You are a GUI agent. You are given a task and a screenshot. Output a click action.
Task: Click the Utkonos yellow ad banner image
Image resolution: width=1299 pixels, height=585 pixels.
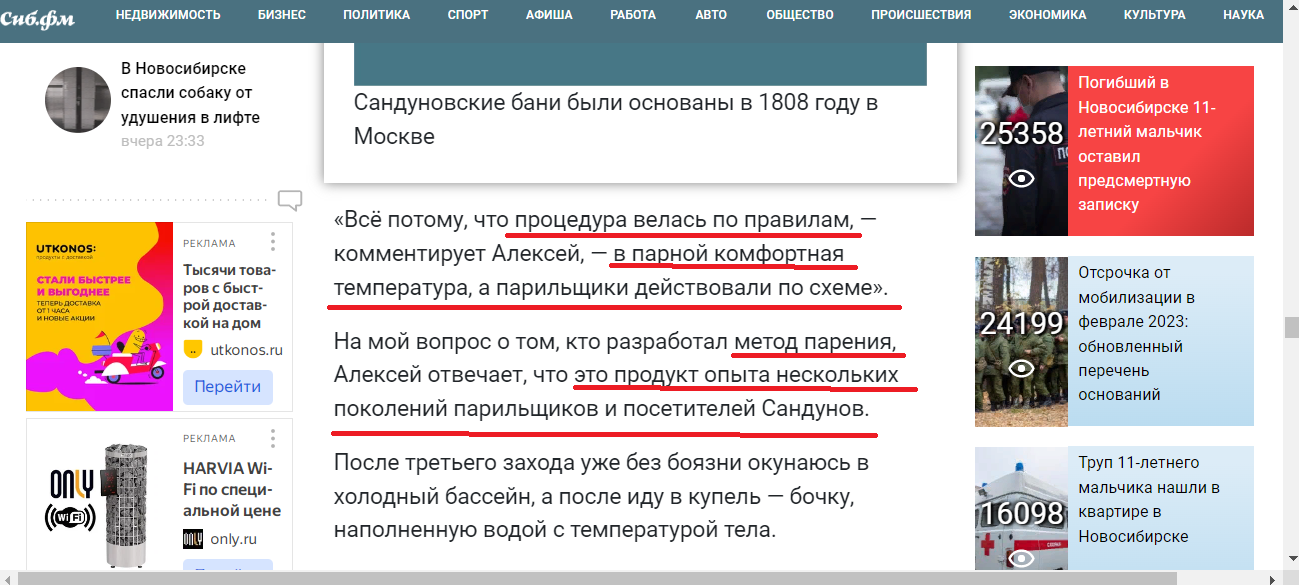tap(99, 316)
